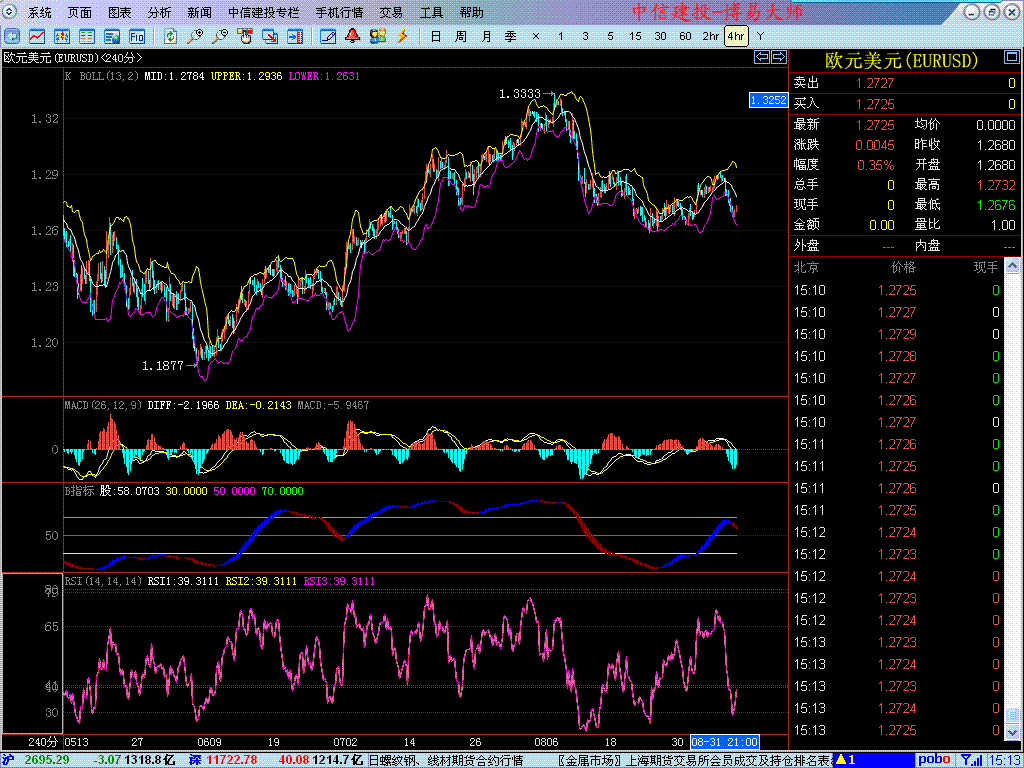The image size is (1024, 768).
Task: Click the 240分 period label at bottom left
Action: point(42,742)
